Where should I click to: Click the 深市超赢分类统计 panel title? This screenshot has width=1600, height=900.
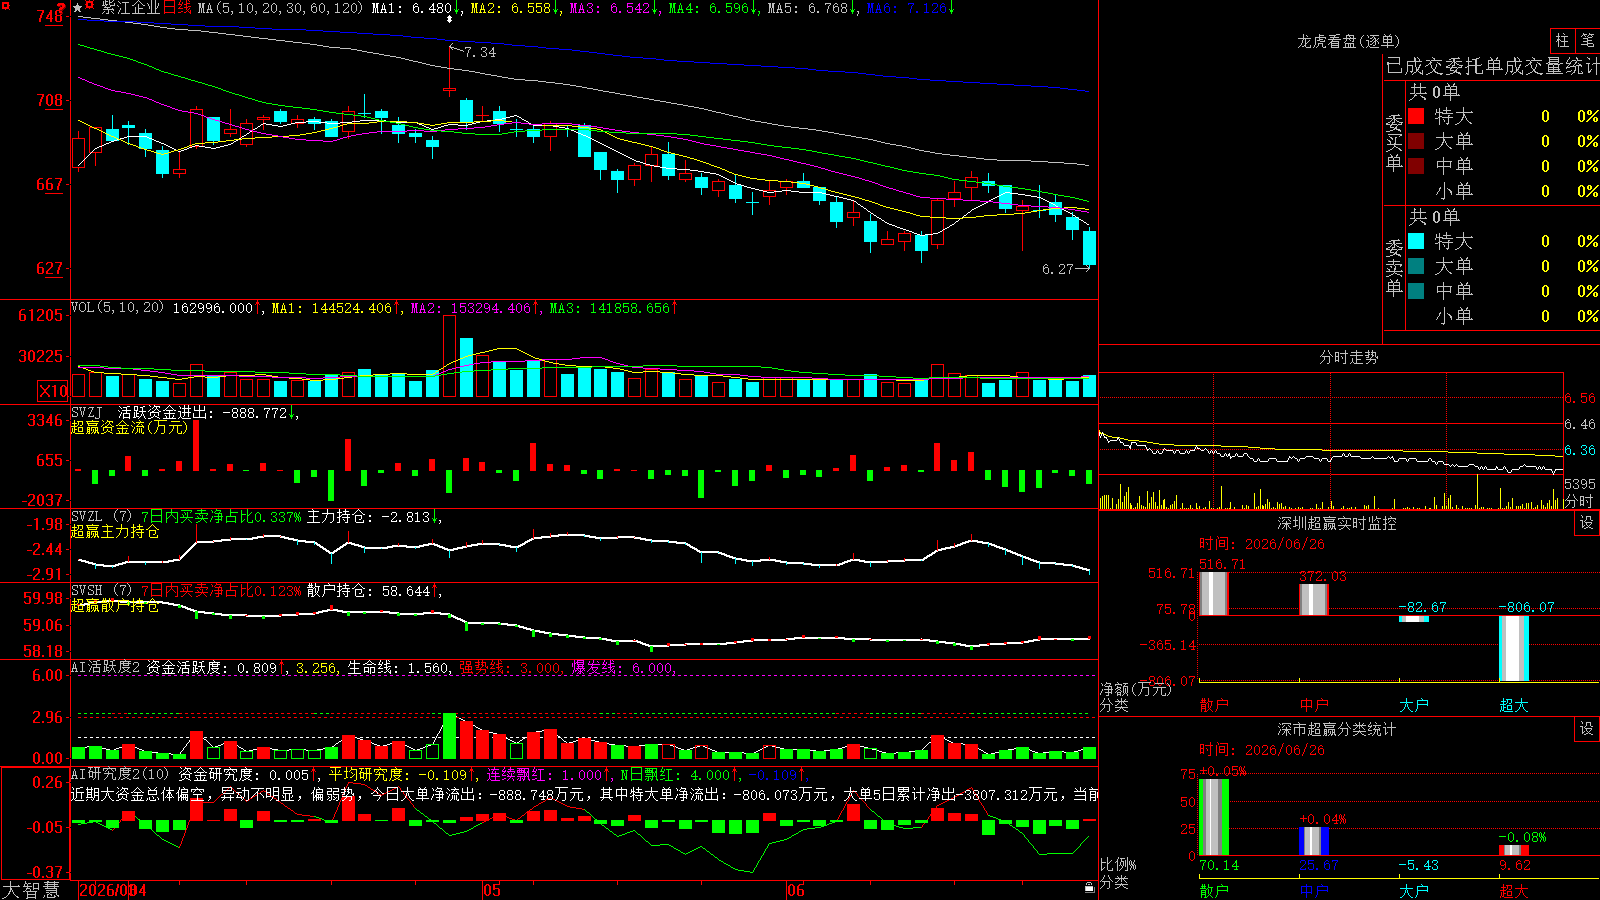point(1336,729)
